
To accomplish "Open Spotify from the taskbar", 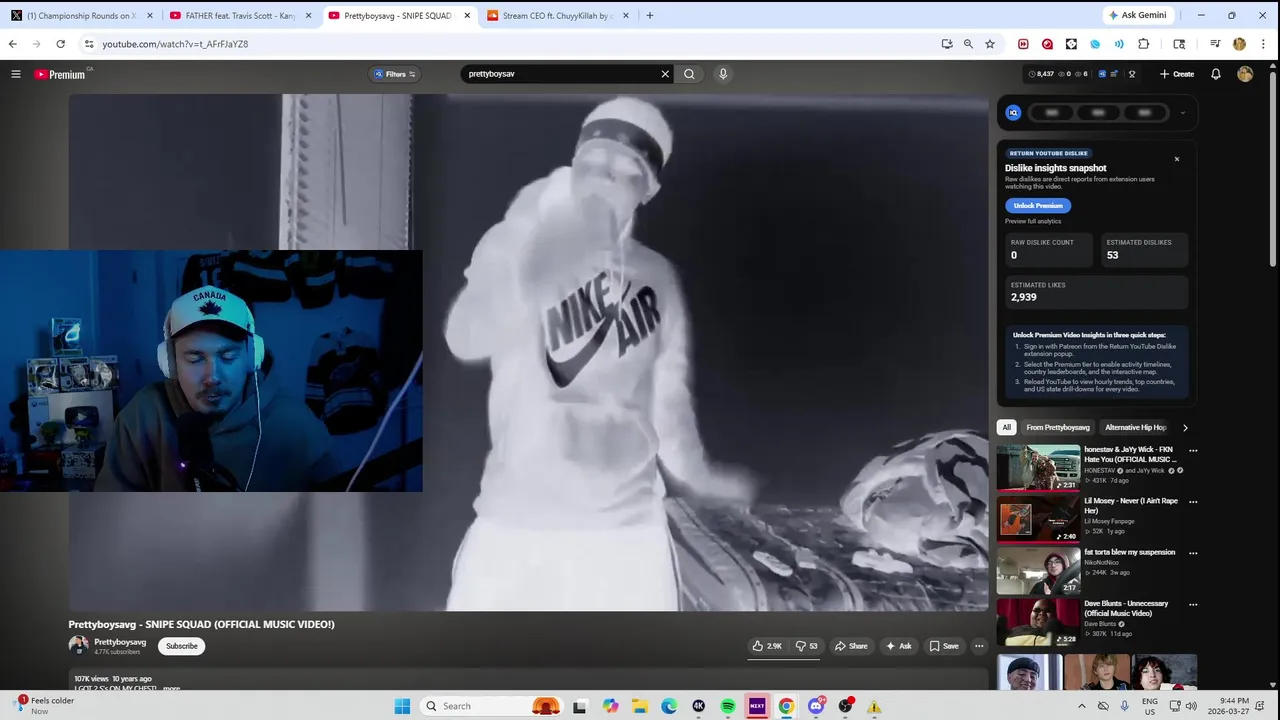I will tap(728, 706).
